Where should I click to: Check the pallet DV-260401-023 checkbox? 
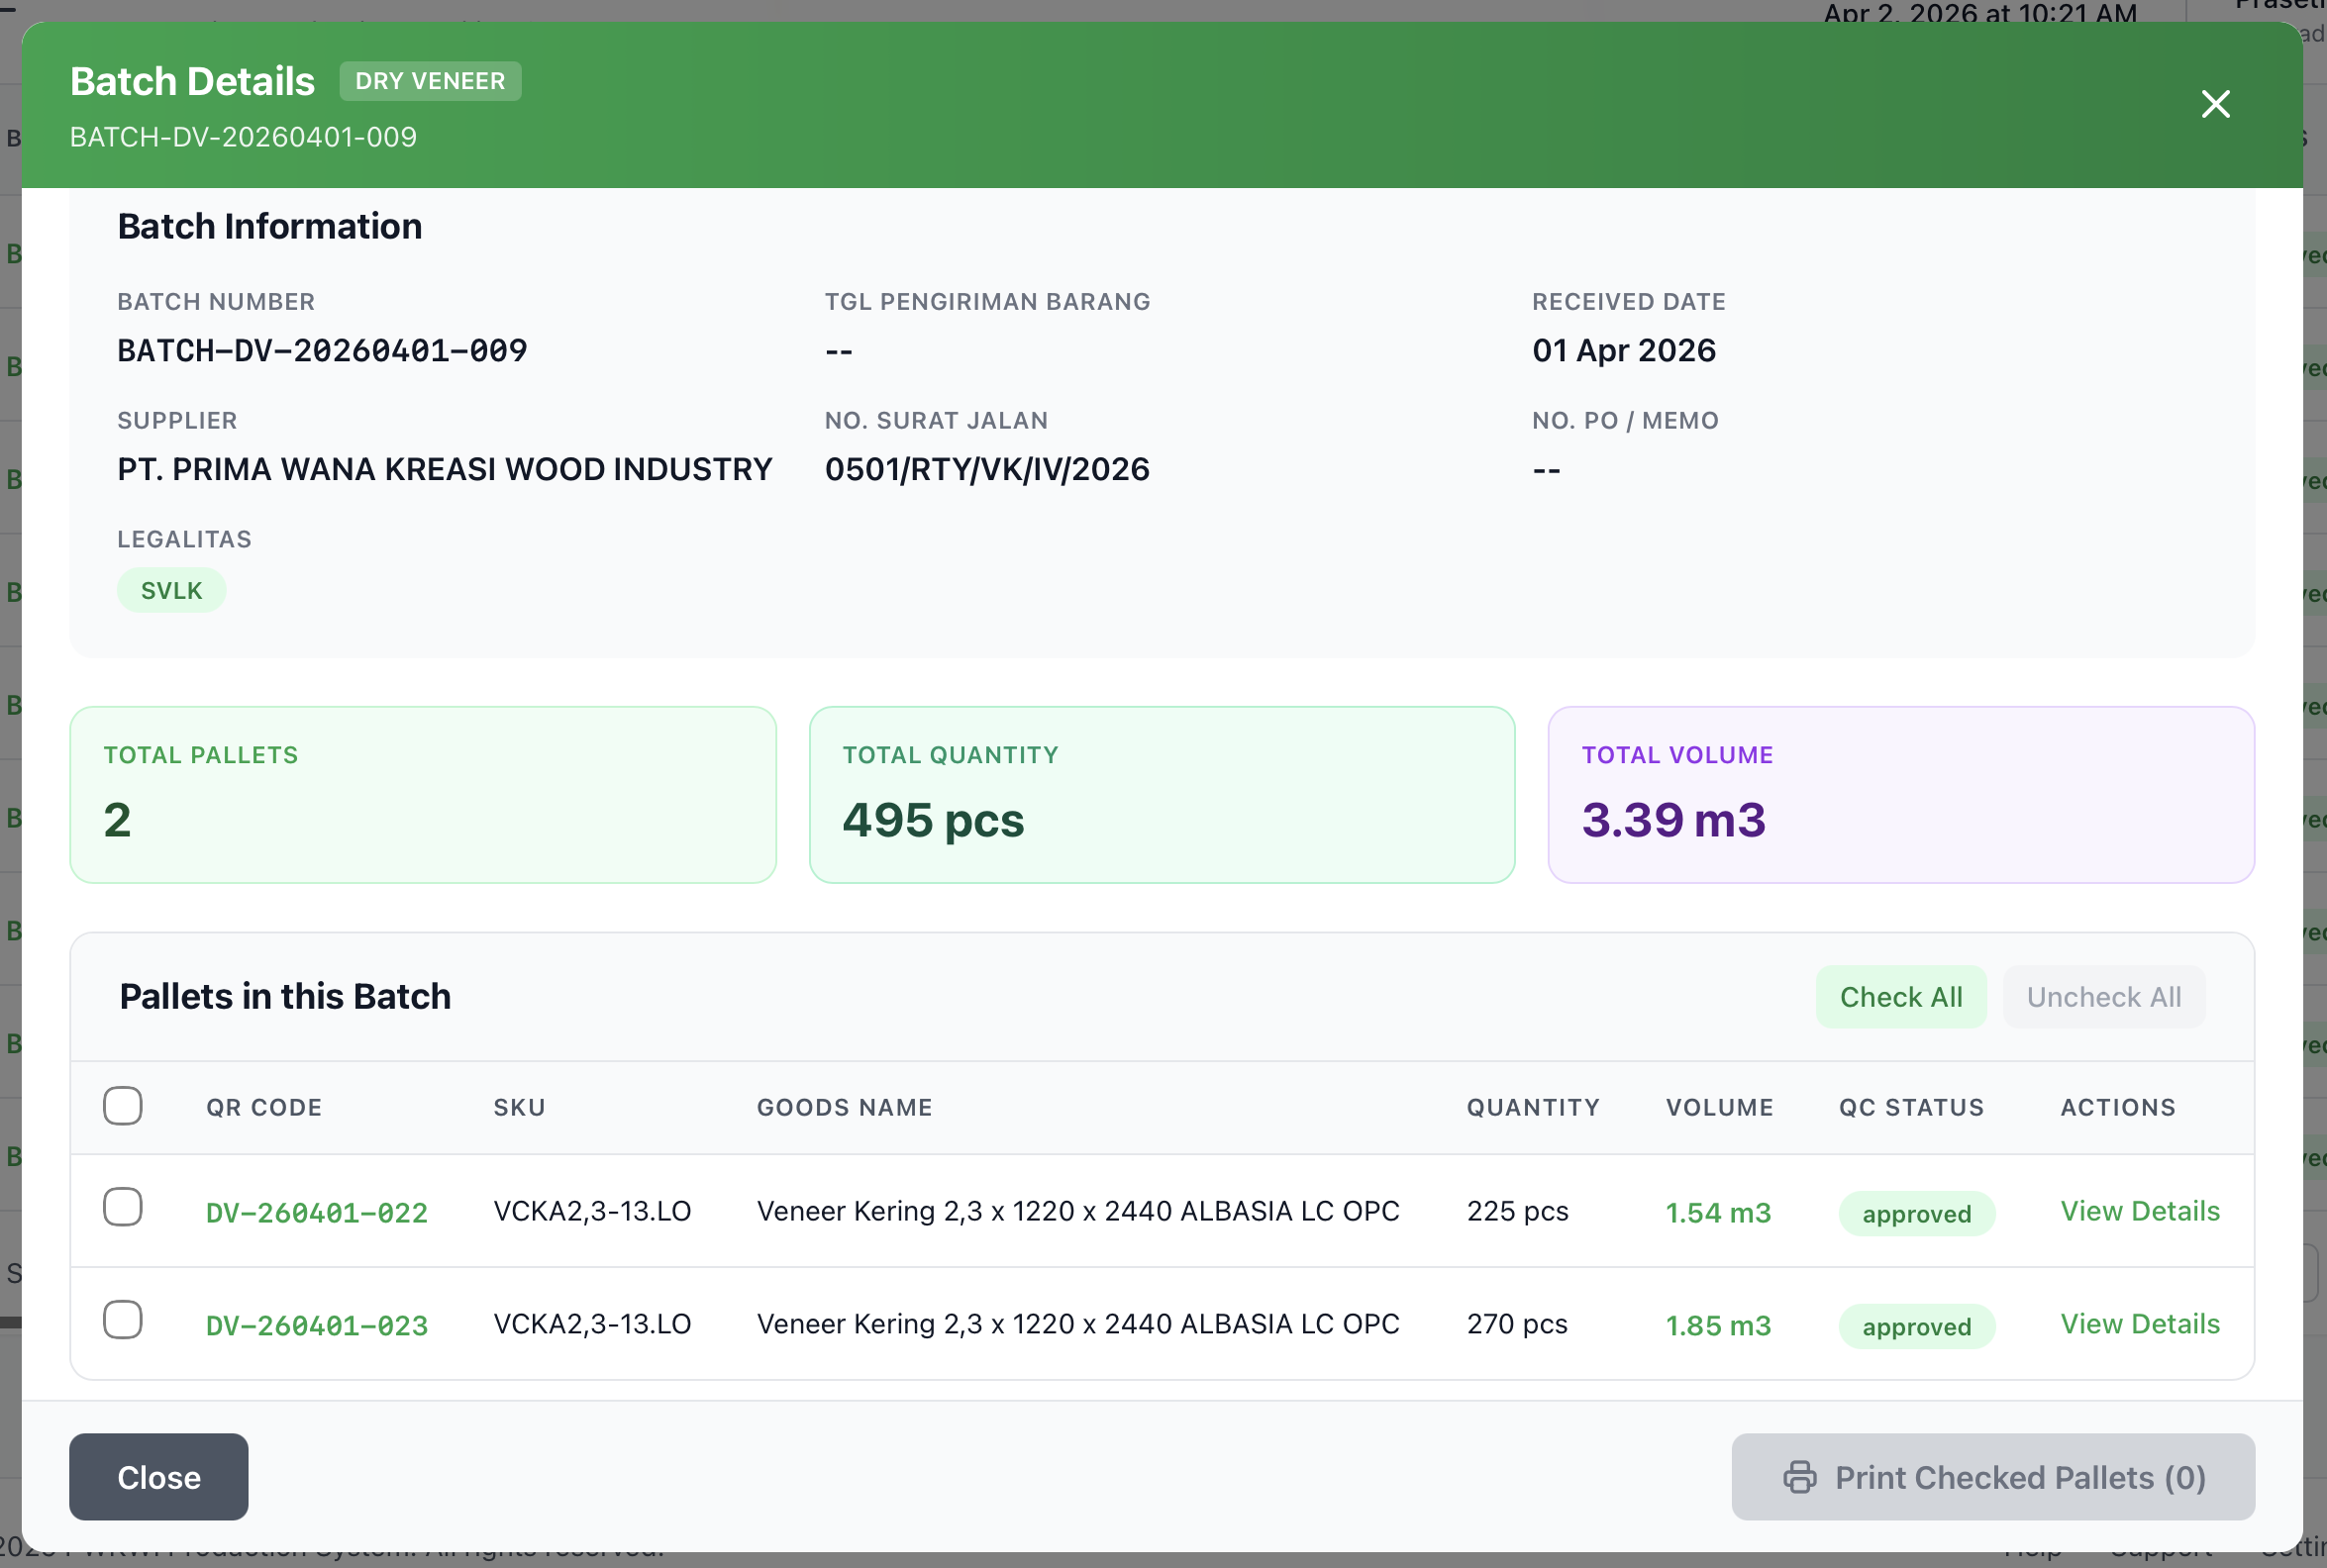123,1320
